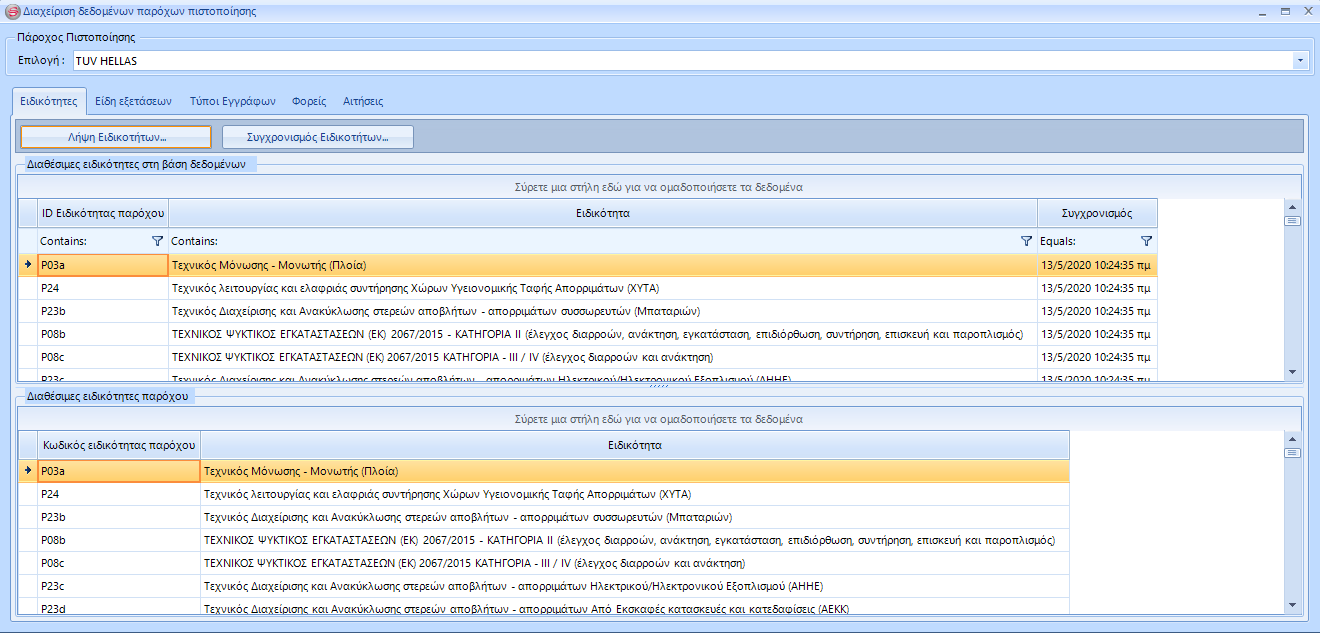The width and height of the screenshot is (1320, 633).
Task: Click filter icon in Ειδικότητα filter row
Action: [x=1026, y=241]
